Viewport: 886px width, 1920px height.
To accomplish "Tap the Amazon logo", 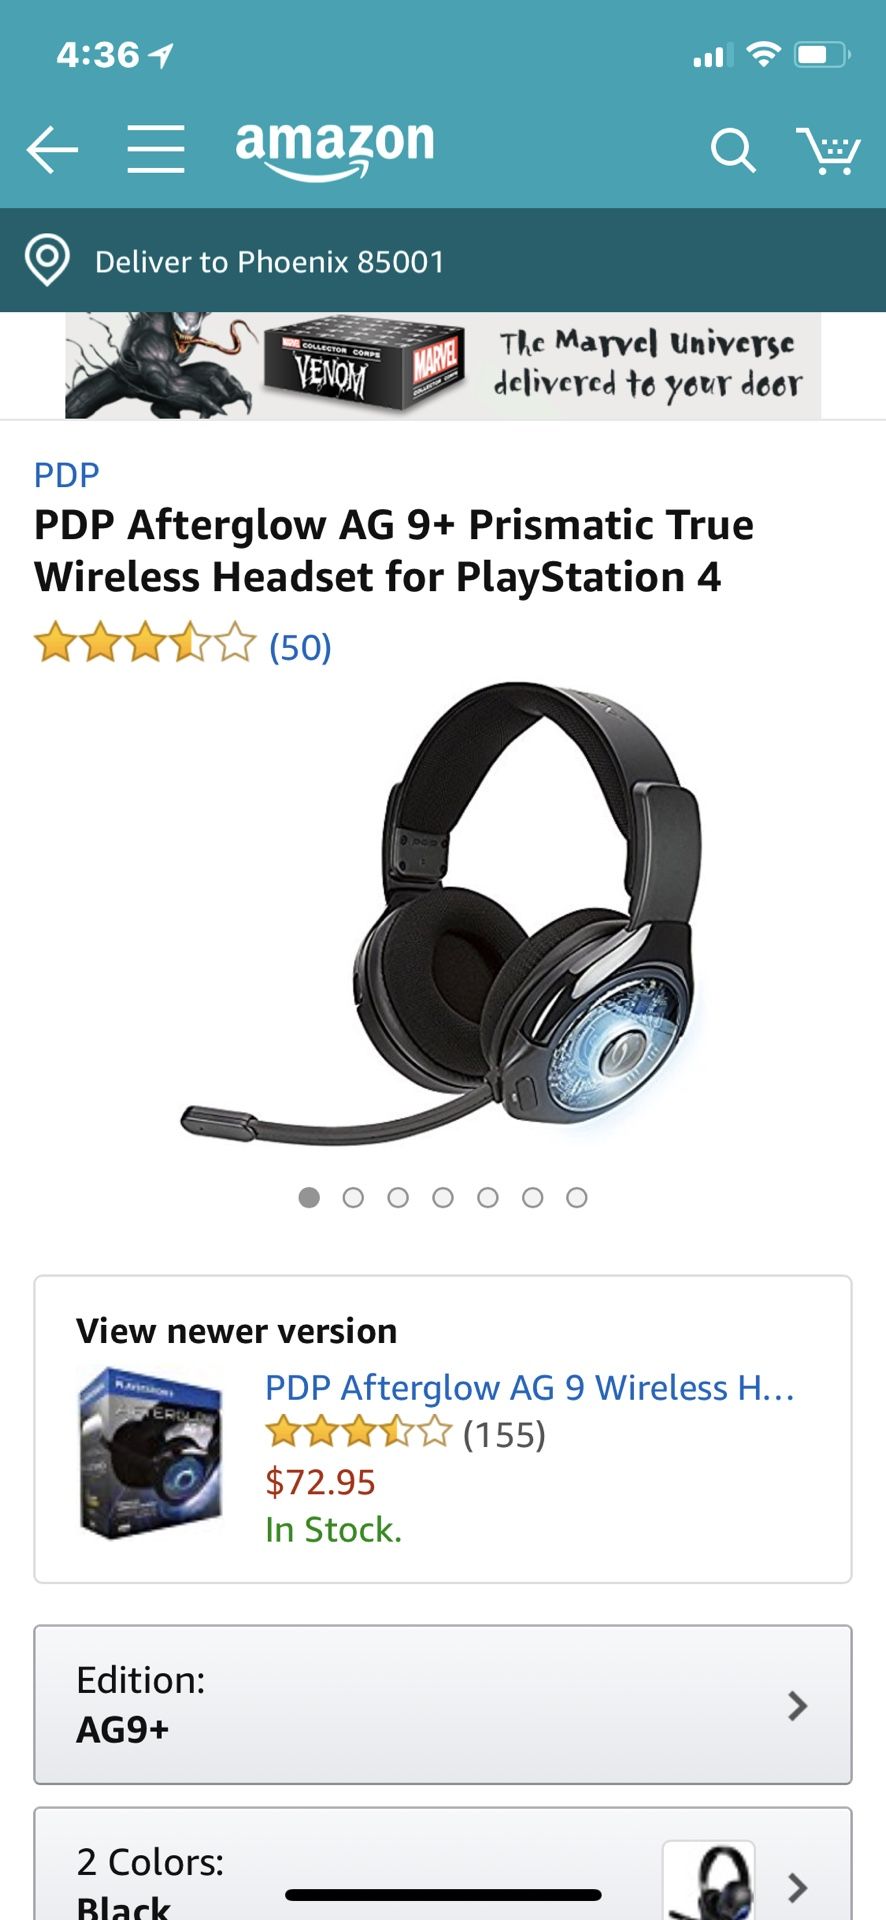I will 335,150.
